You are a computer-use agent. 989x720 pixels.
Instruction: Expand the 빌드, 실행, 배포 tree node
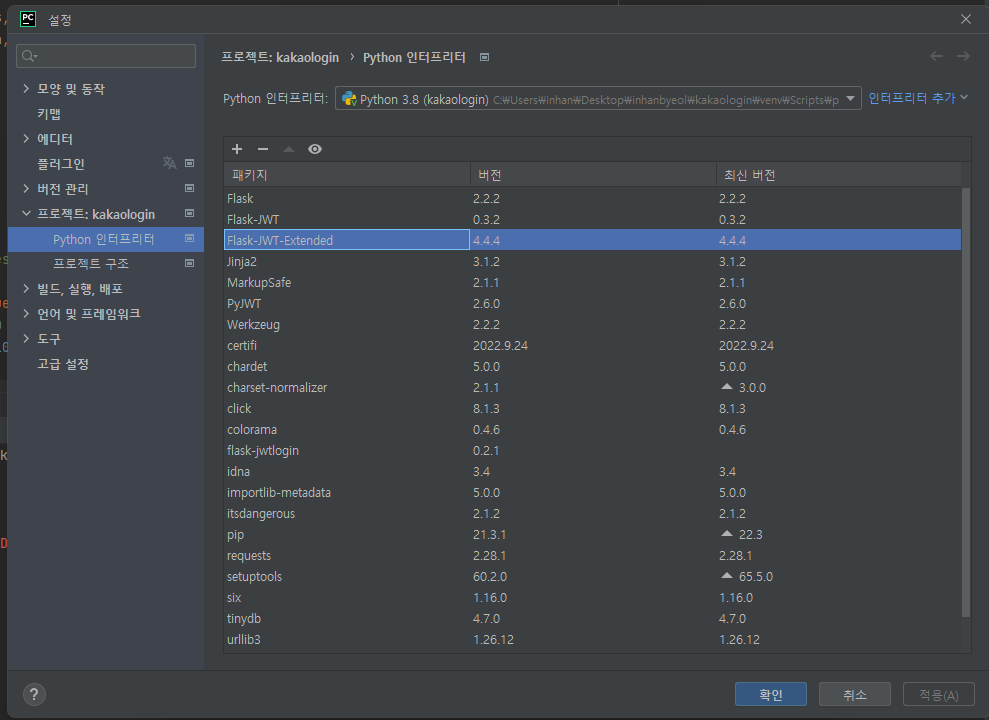[x=26, y=289]
